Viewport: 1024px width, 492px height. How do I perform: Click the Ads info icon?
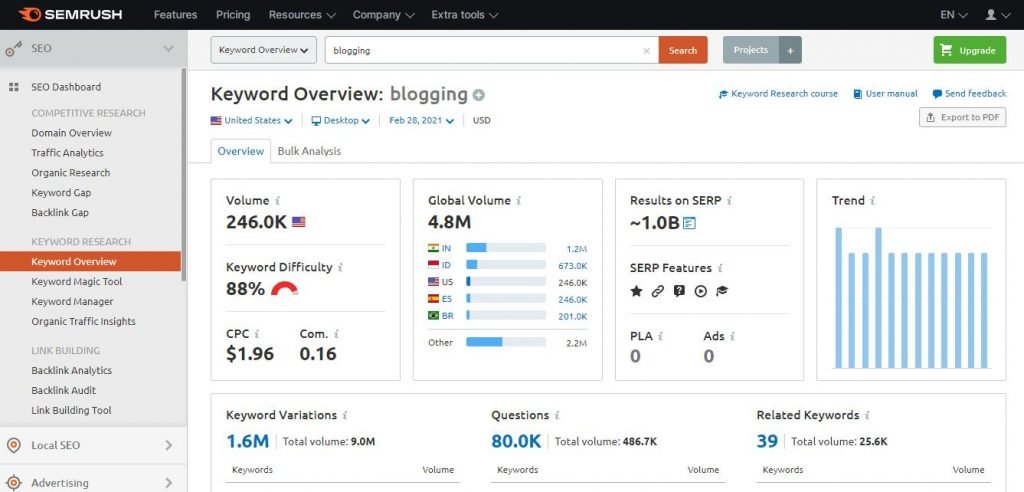pyautogui.click(x=732, y=336)
